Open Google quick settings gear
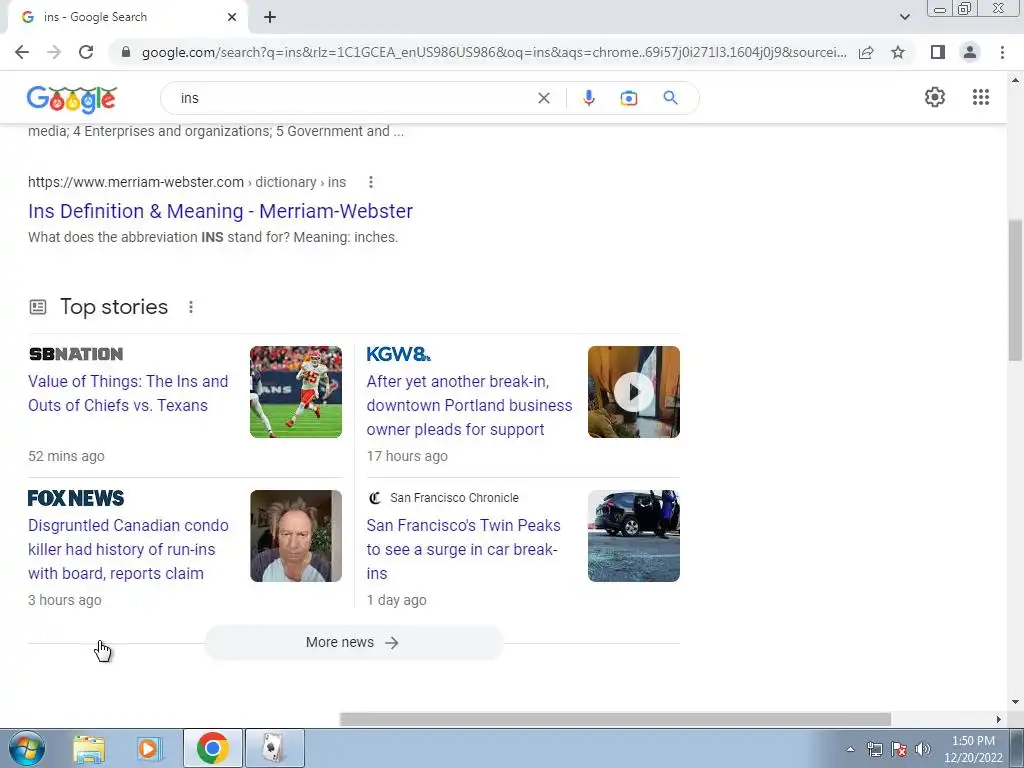 (935, 97)
